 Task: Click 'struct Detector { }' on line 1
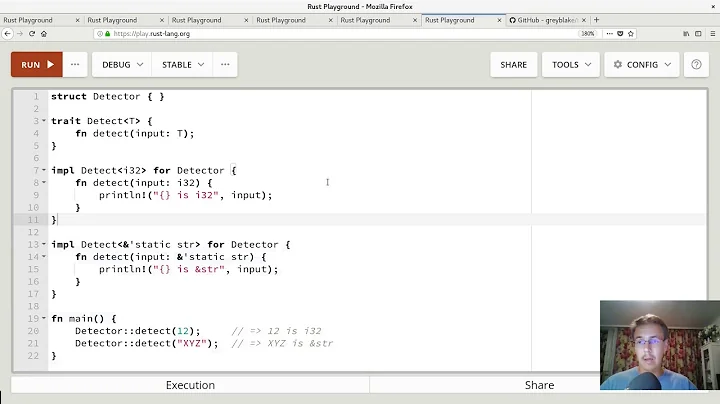(x=107, y=96)
